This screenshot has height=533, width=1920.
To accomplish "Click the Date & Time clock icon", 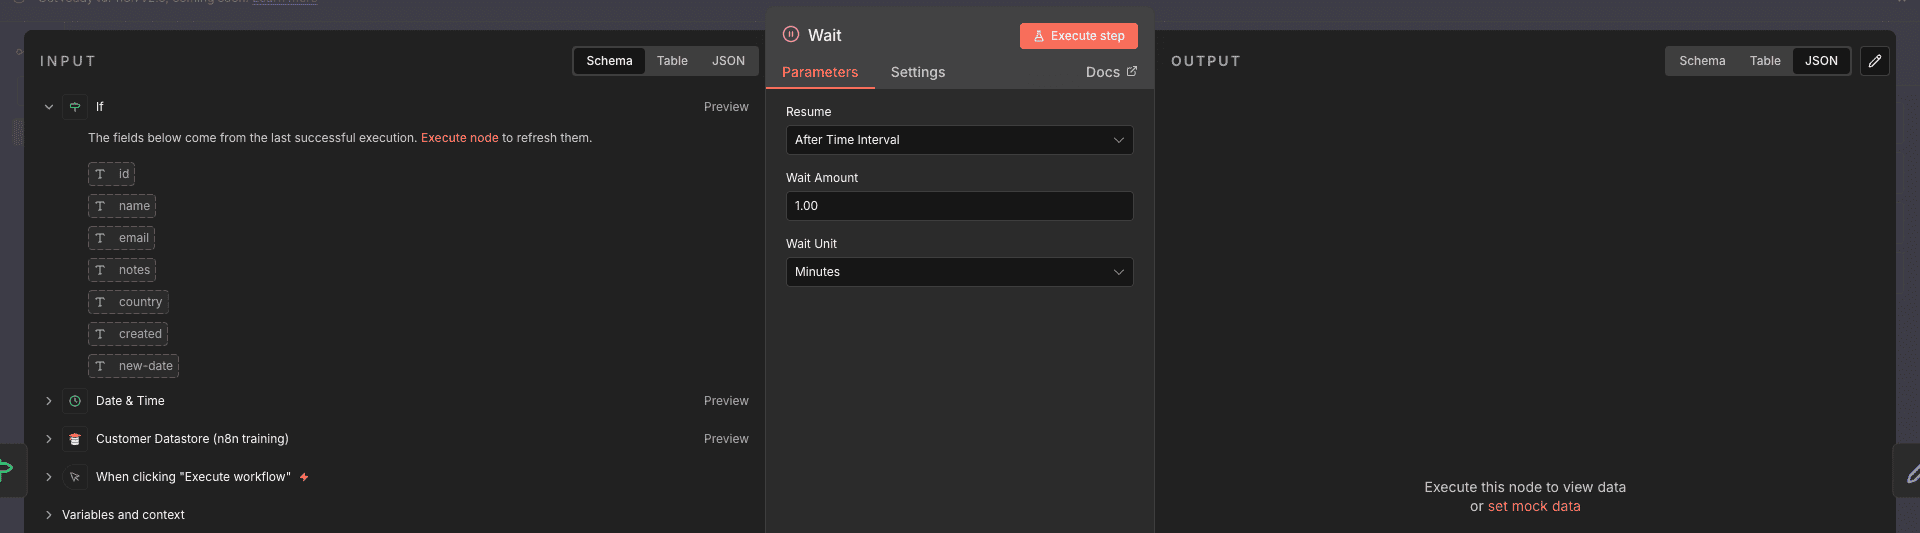I will (x=75, y=401).
